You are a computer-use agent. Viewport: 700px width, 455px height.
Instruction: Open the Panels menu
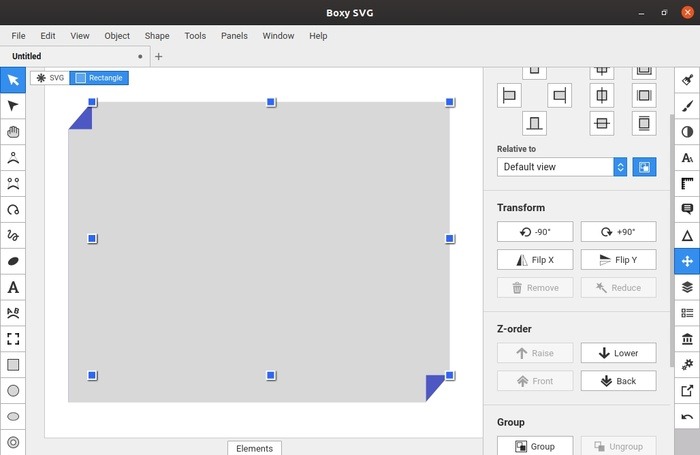tap(234, 36)
